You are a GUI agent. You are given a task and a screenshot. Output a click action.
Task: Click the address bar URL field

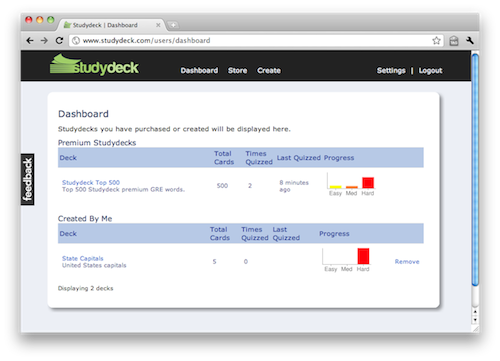point(257,41)
